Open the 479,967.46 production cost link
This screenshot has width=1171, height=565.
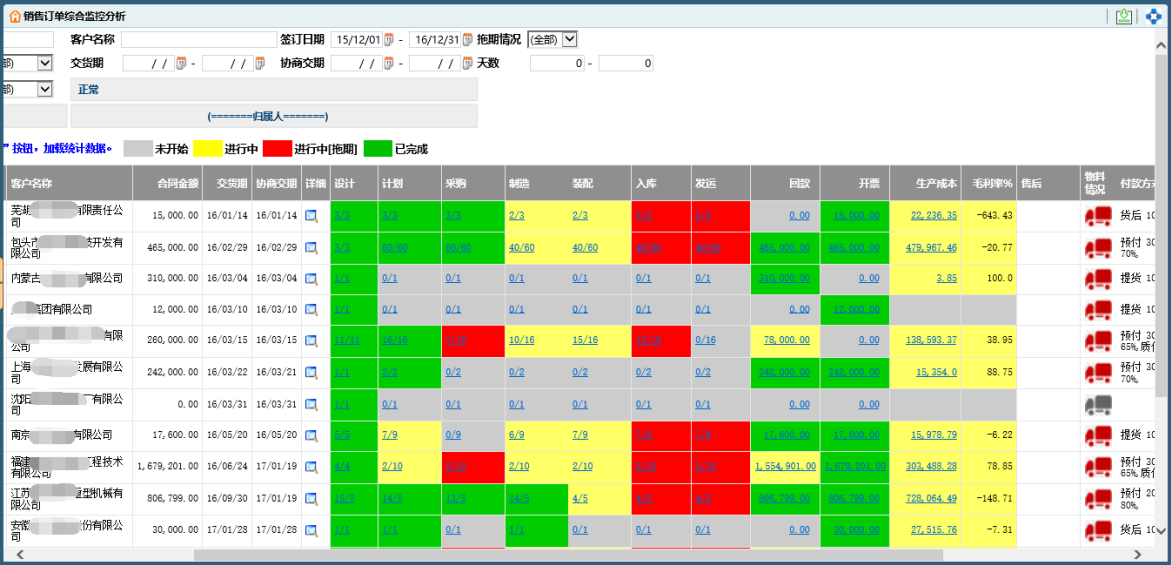coord(931,248)
